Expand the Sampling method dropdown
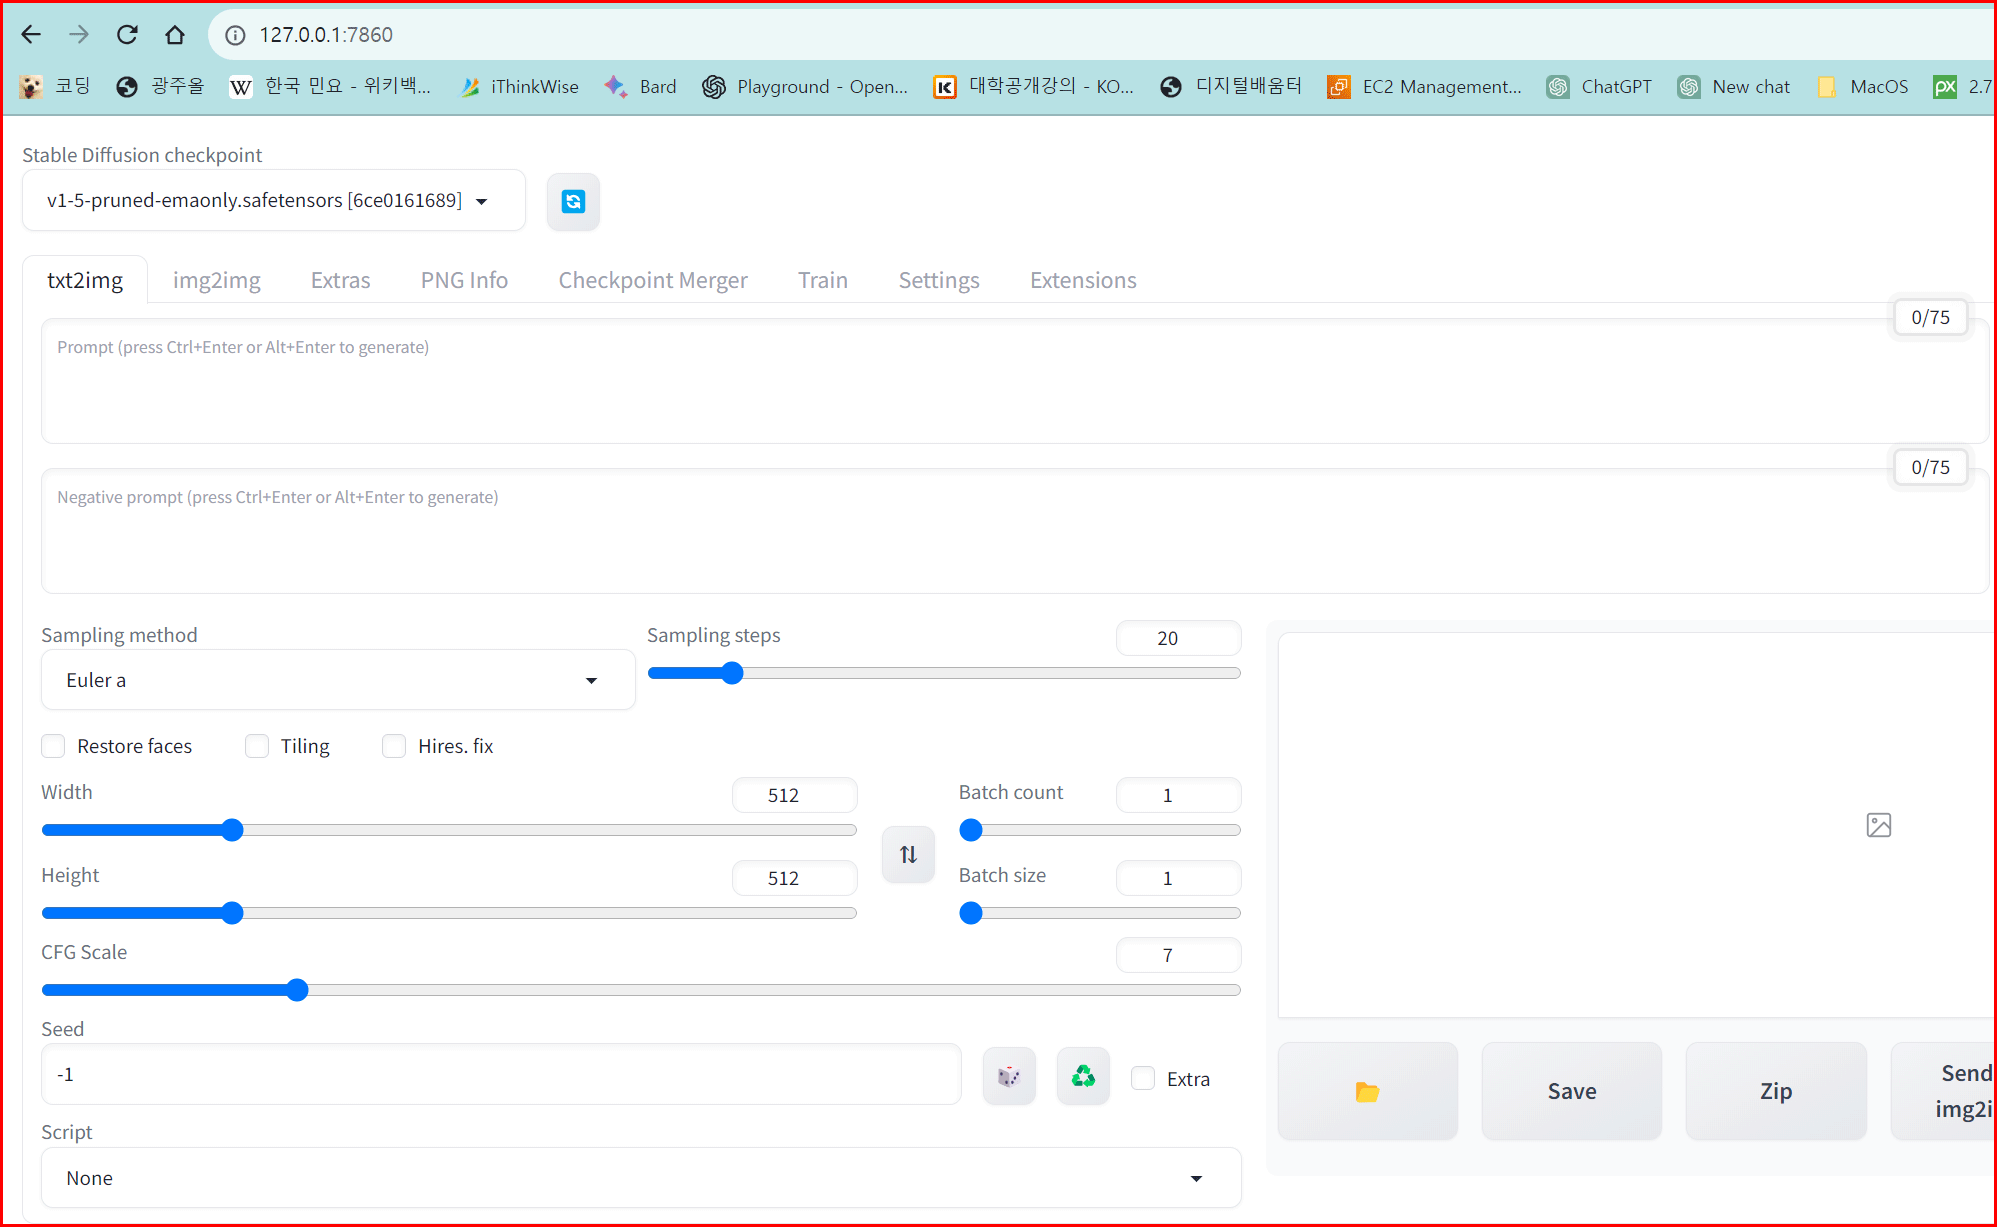1997x1227 pixels. 337,680
